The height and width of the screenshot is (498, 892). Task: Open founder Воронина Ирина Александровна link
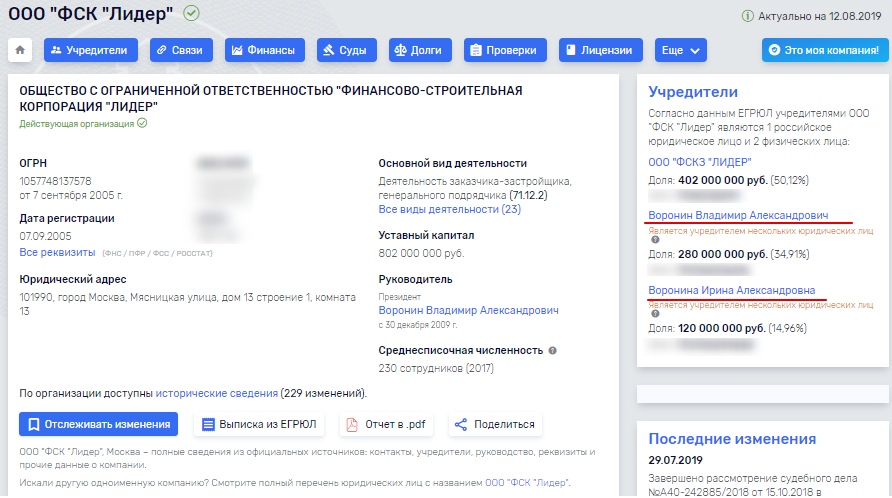click(x=732, y=290)
